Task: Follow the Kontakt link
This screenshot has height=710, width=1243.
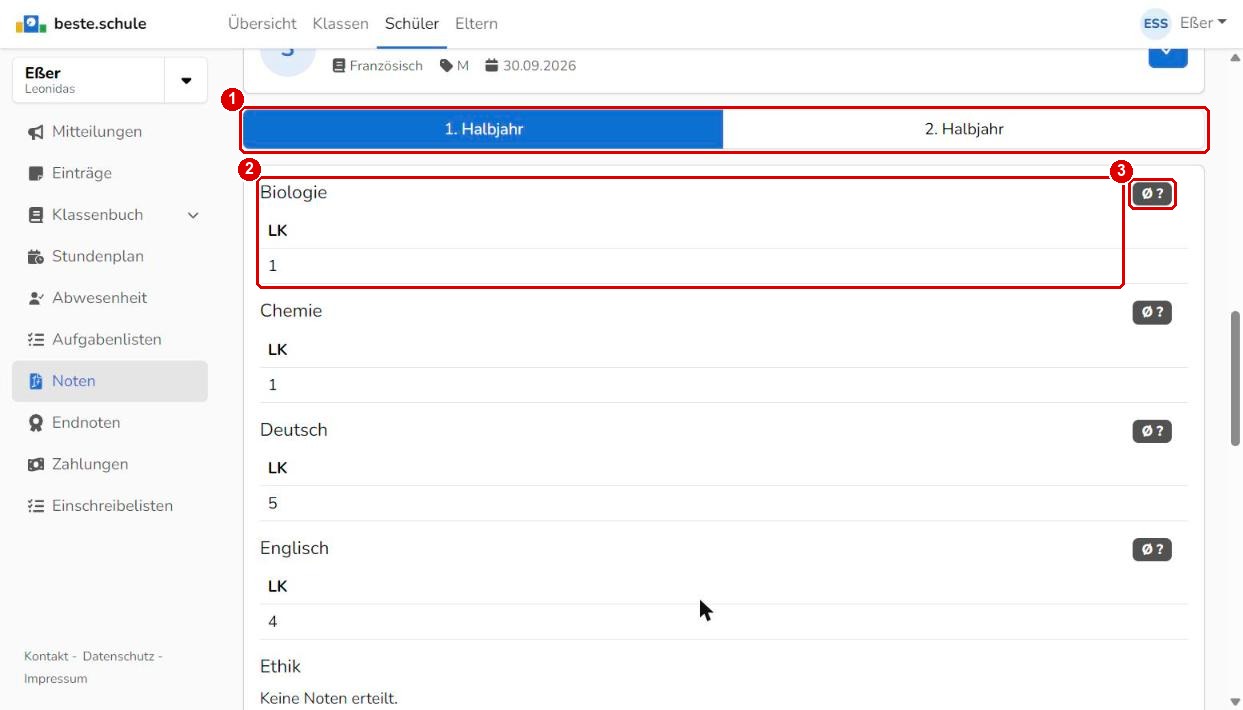Action: [x=46, y=656]
